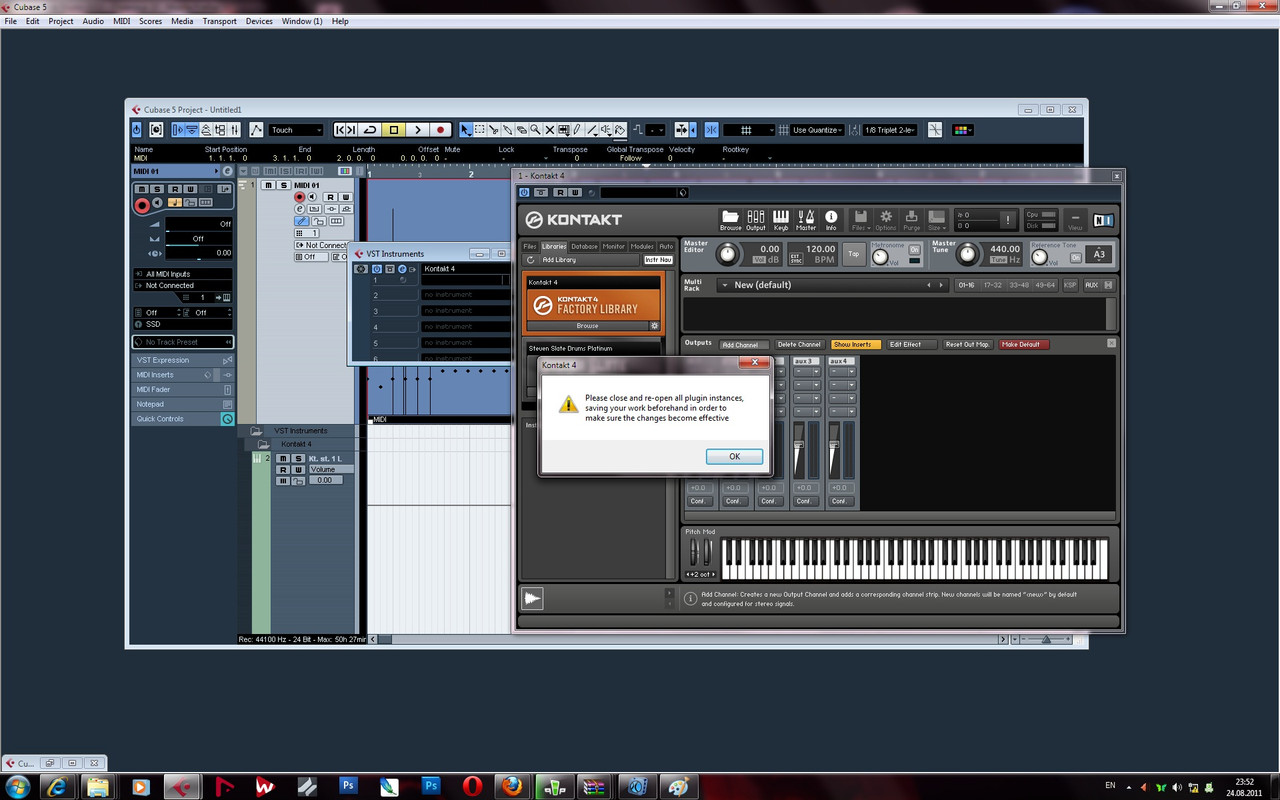Expand MIDI Inserts inspector section
Viewport: 1280px width, 800px height.
[x=182, y=375]
